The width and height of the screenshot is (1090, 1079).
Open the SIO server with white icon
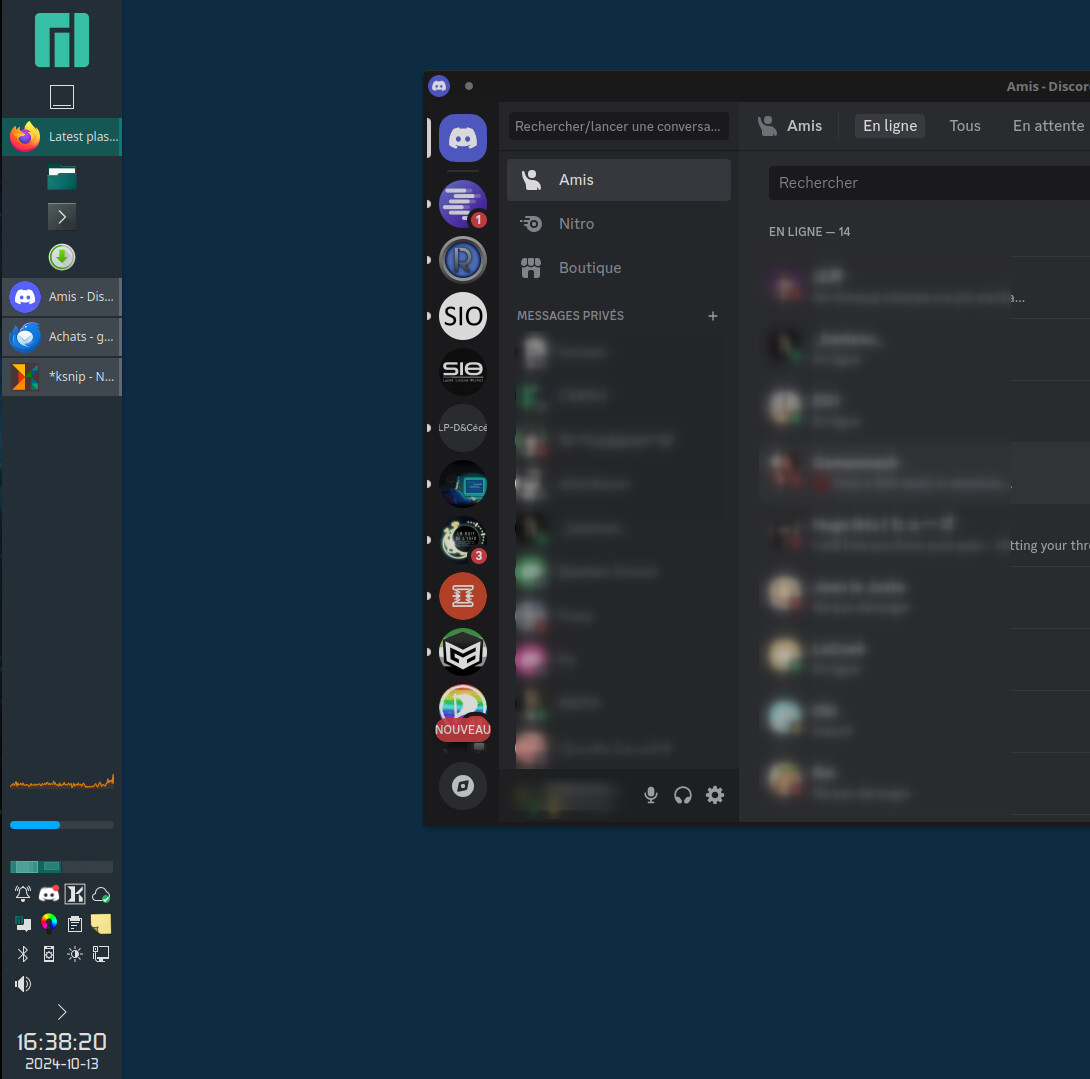tap(462, 316)
